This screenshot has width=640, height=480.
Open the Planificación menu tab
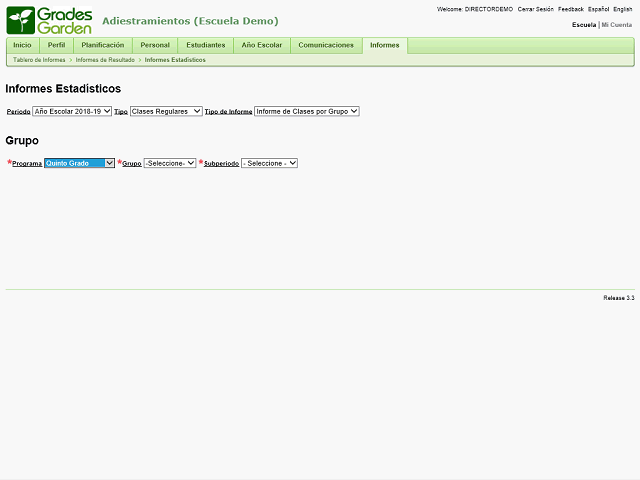[x=102, y=45]
